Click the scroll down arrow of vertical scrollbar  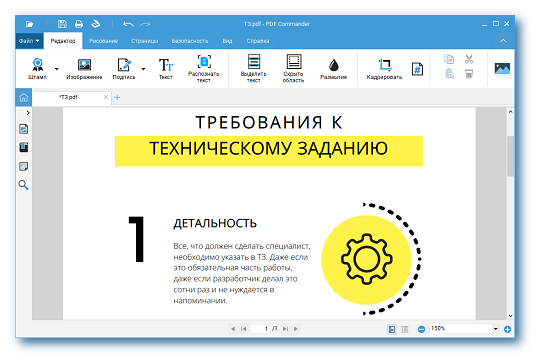[x=510, y=315]
